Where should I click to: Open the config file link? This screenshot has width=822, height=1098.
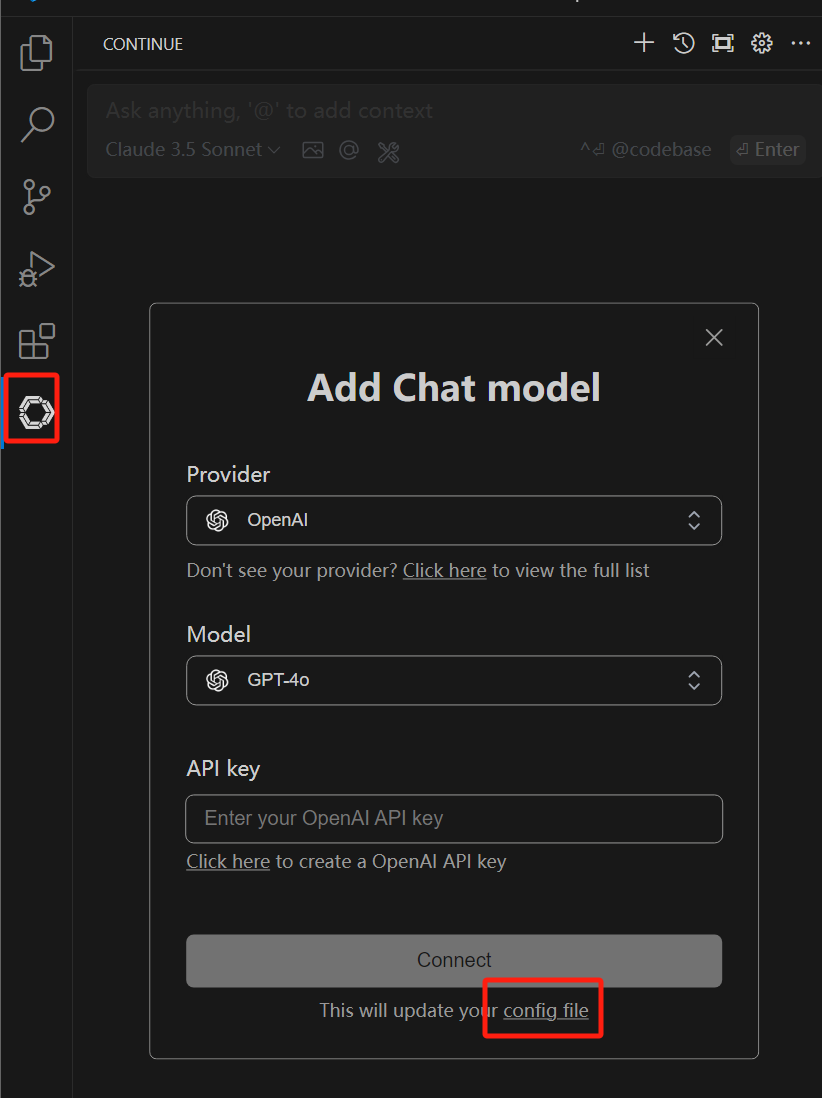point(543,1010)
